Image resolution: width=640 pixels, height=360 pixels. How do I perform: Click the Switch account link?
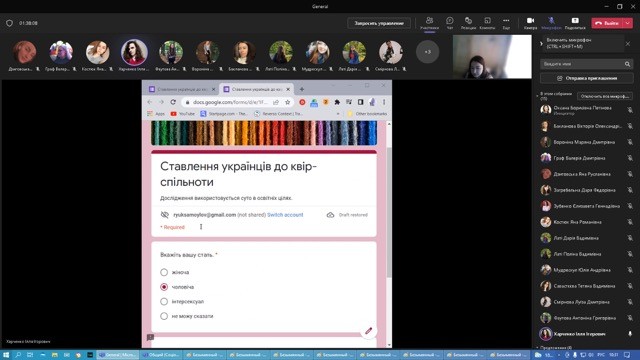pyautogui.click(x=285, y=215)
